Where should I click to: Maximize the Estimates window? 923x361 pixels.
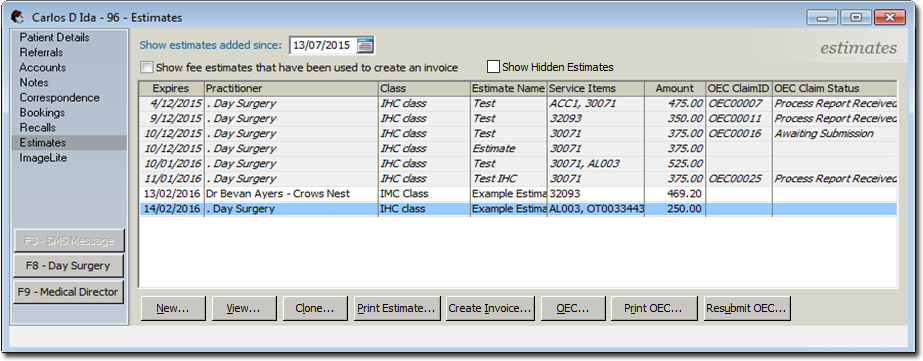(x=856, y=18)
